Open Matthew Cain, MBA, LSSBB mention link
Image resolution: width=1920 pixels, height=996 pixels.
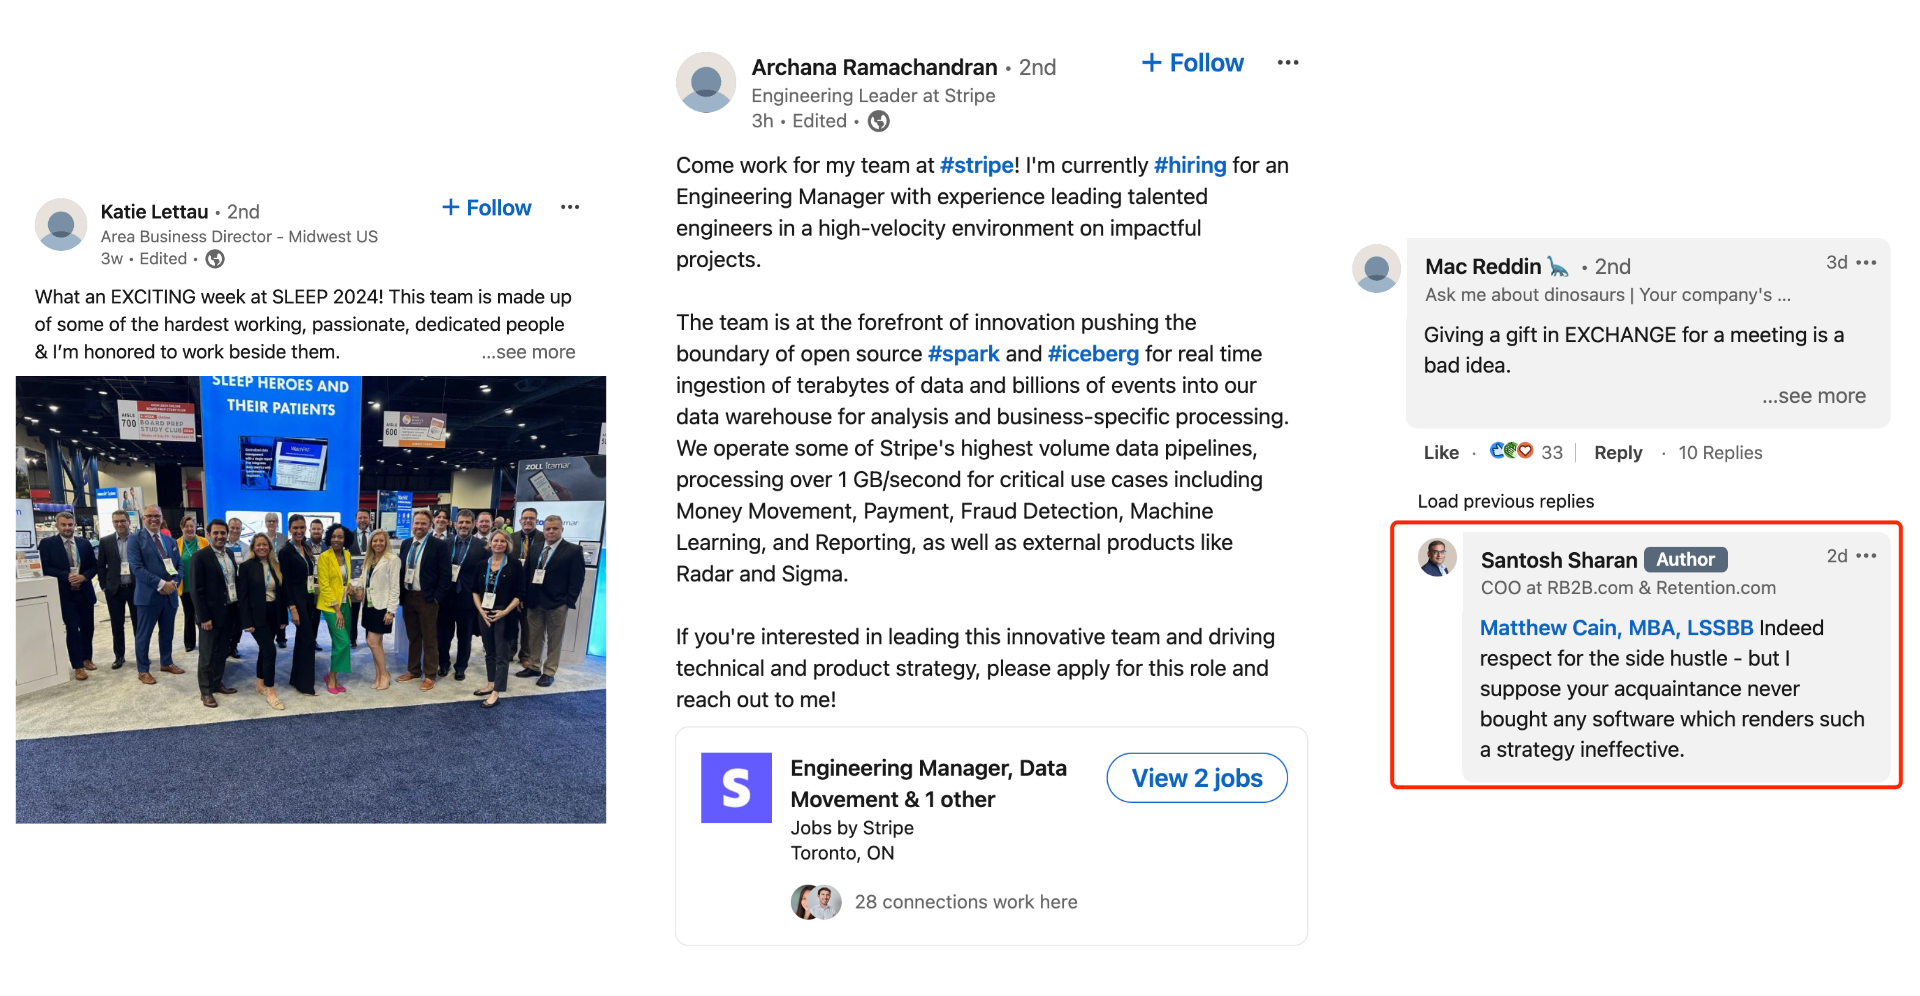pyautogui.click(x=1615, y=628)
